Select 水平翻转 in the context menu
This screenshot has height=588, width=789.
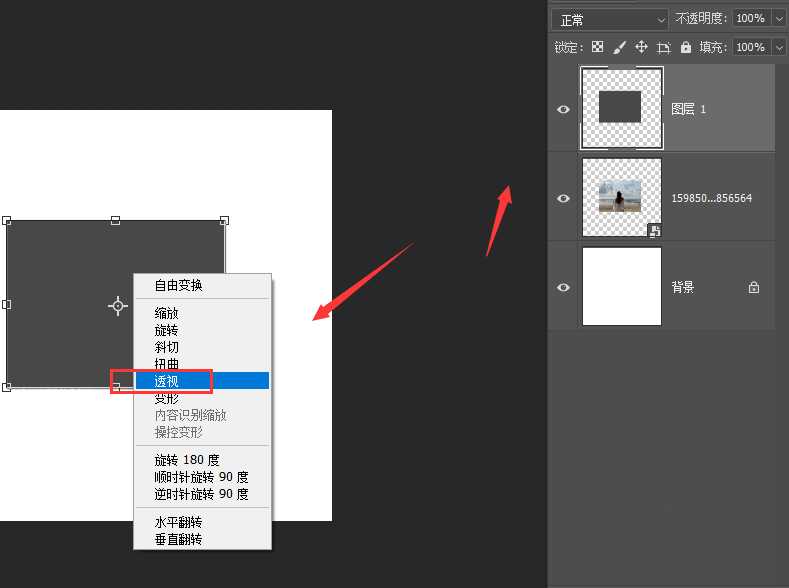click(178, 523)
